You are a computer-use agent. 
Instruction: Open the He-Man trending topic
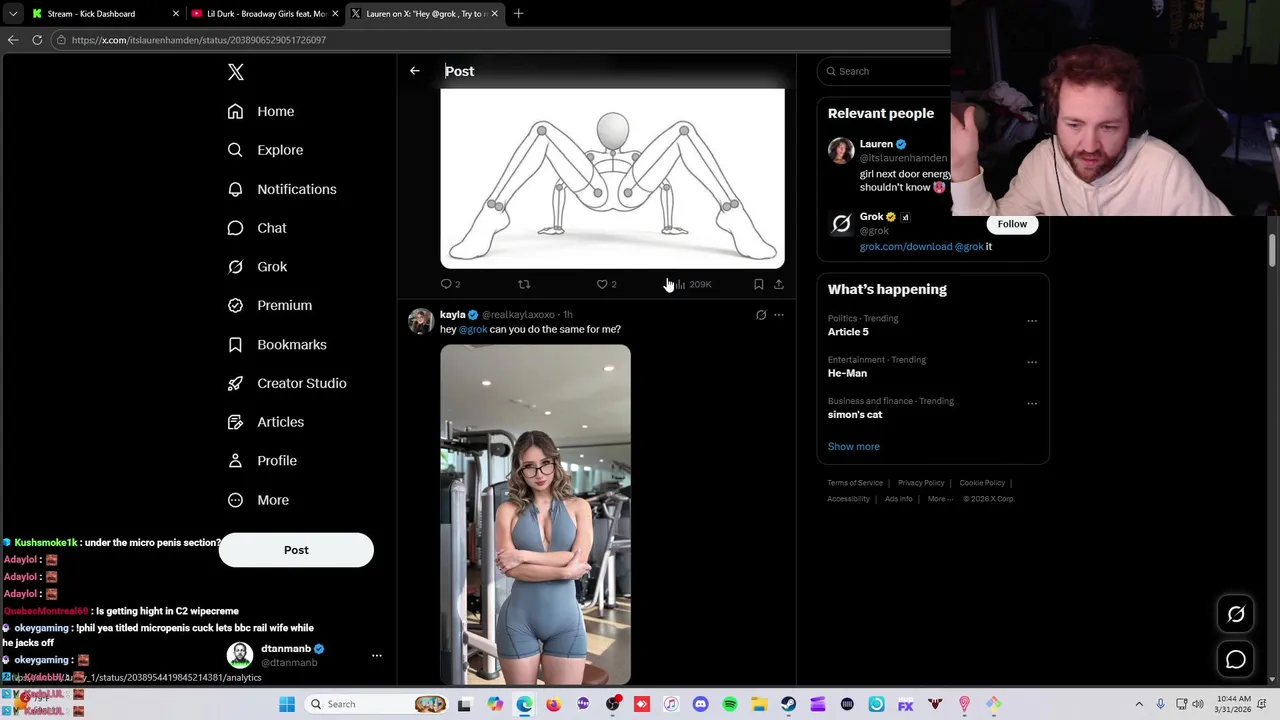click(847, 373)
